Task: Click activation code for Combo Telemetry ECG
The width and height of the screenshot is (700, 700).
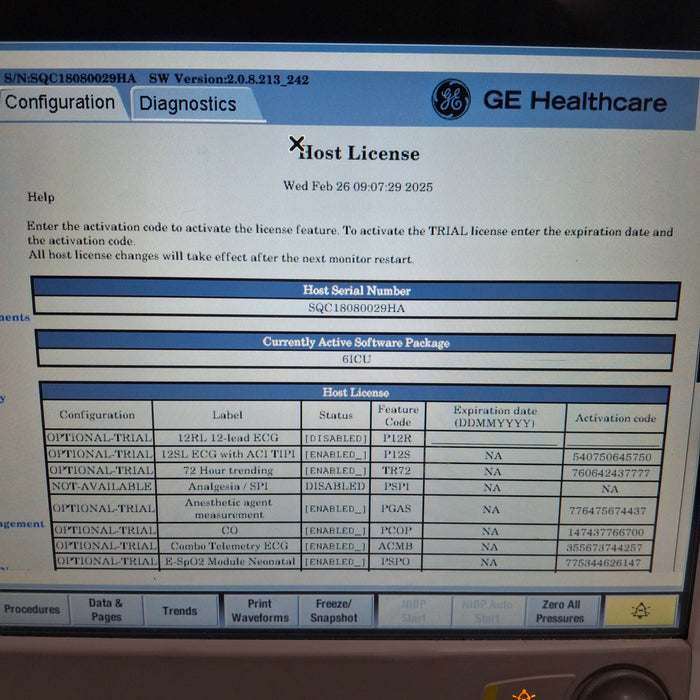Action: point(608,547)
